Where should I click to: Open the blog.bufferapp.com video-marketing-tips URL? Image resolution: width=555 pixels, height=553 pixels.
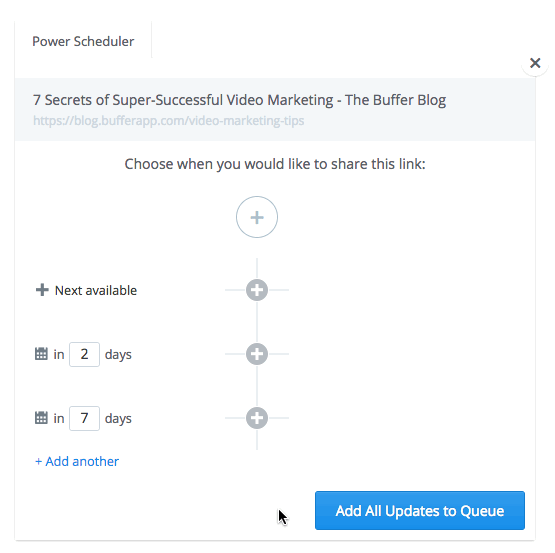(x=168, y=121)
